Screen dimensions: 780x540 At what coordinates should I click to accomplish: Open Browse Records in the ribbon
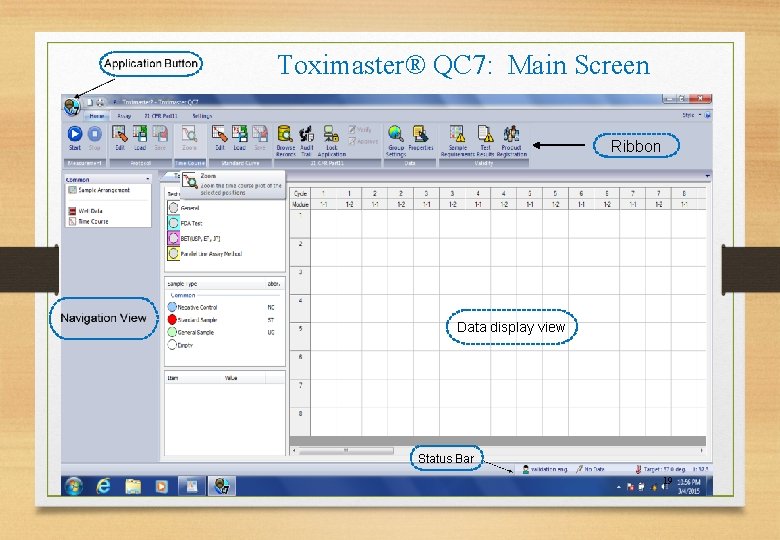coord(286,141)
